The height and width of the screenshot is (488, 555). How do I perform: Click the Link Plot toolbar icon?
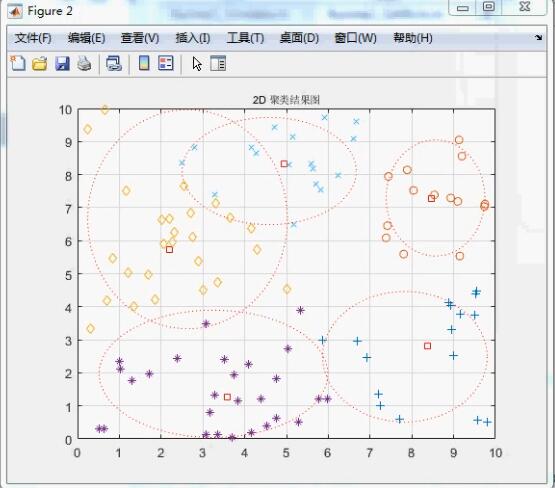[114, 64]
